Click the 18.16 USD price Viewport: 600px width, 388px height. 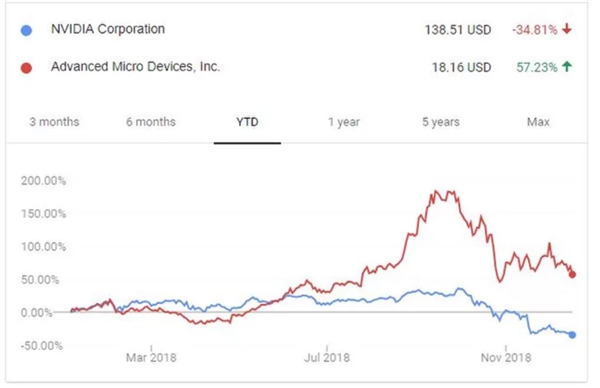pos(461,67)
